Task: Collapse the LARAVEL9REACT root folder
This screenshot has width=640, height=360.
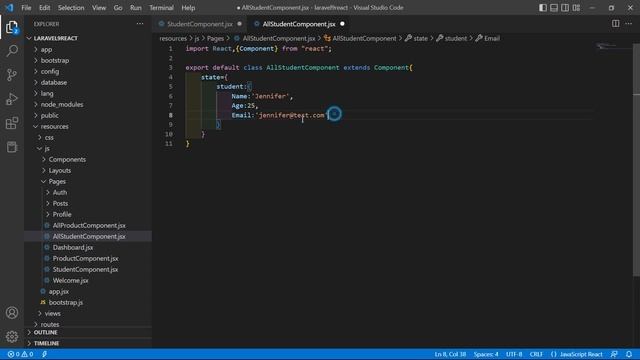Action: coord(56,38)
